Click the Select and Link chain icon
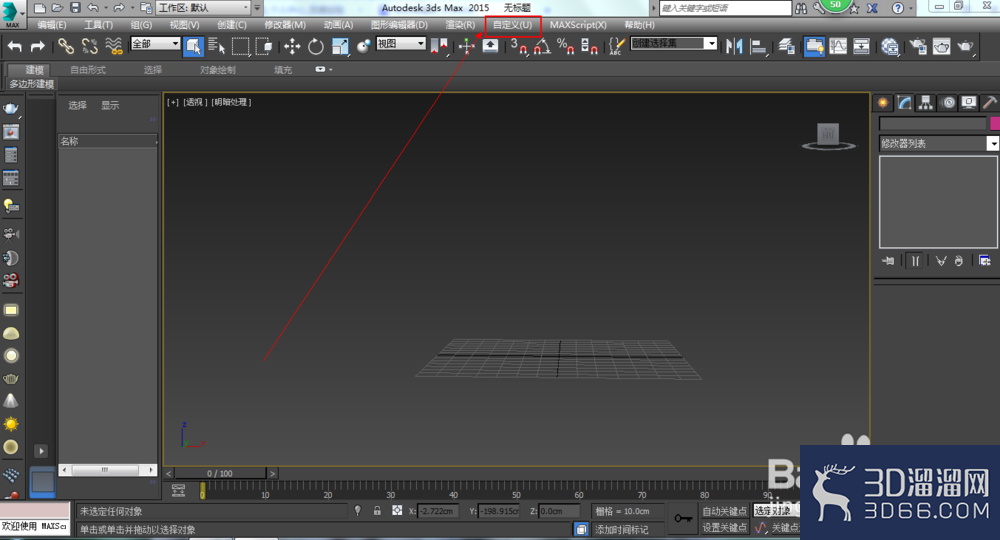Screen dimensions: 1000x540 coord(66,46)
